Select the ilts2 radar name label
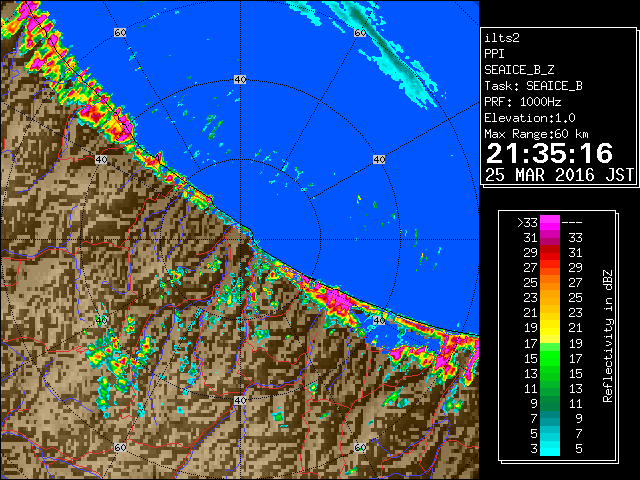640x480 pixels. point(502,38)
